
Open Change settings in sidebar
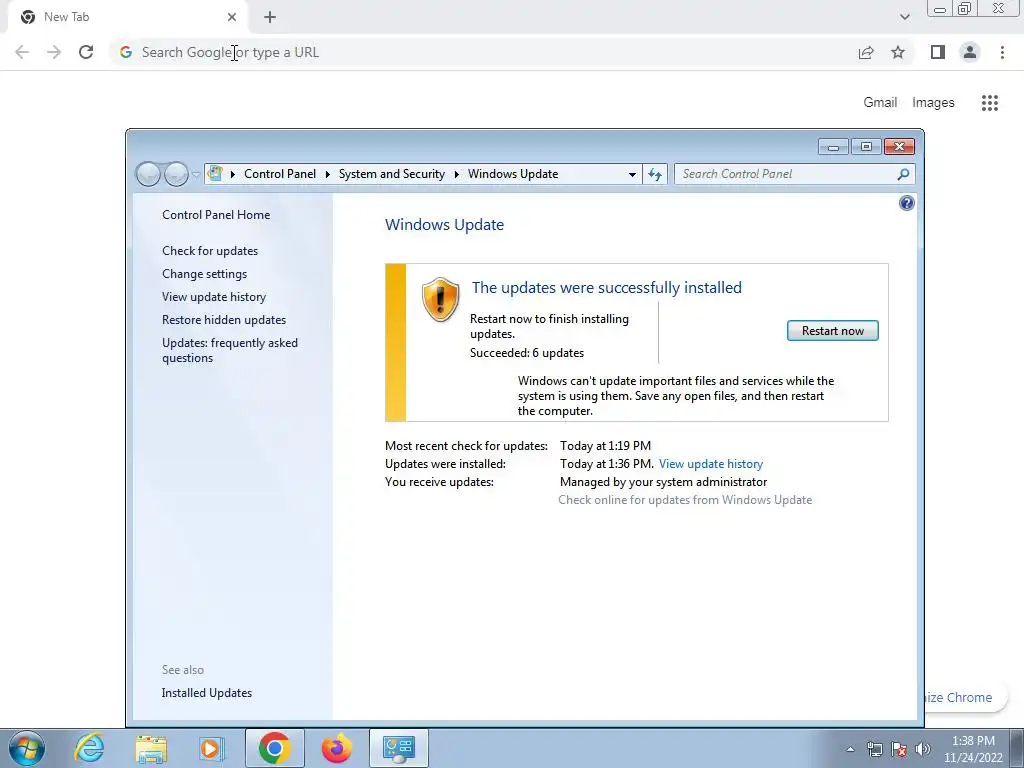[204, 274]
